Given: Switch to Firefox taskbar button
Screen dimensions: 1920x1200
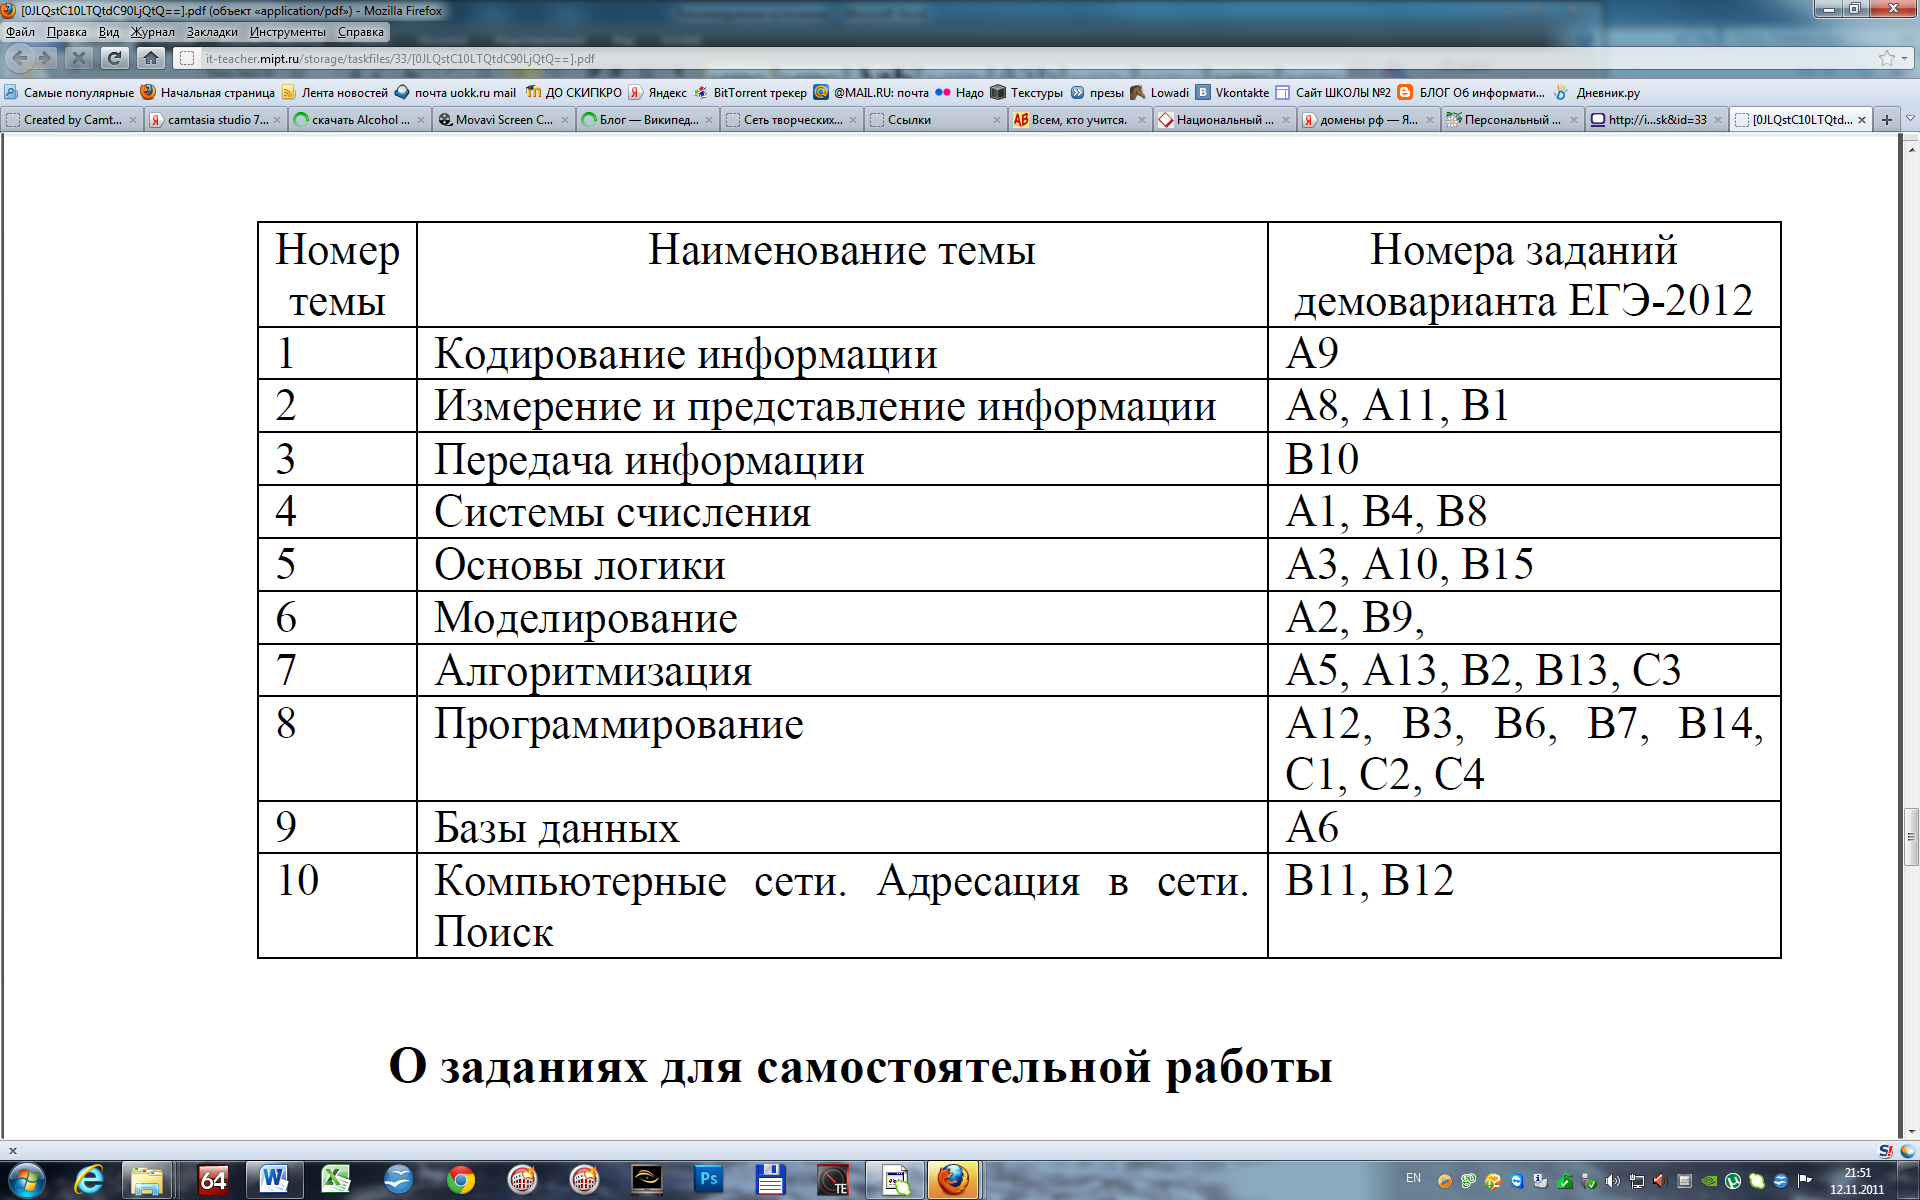Looking at the screenshot, I should coord(952,1180).
